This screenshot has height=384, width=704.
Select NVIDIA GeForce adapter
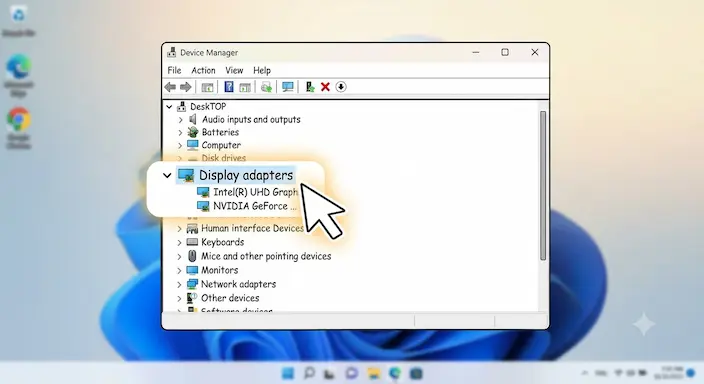tap(255, 206)
